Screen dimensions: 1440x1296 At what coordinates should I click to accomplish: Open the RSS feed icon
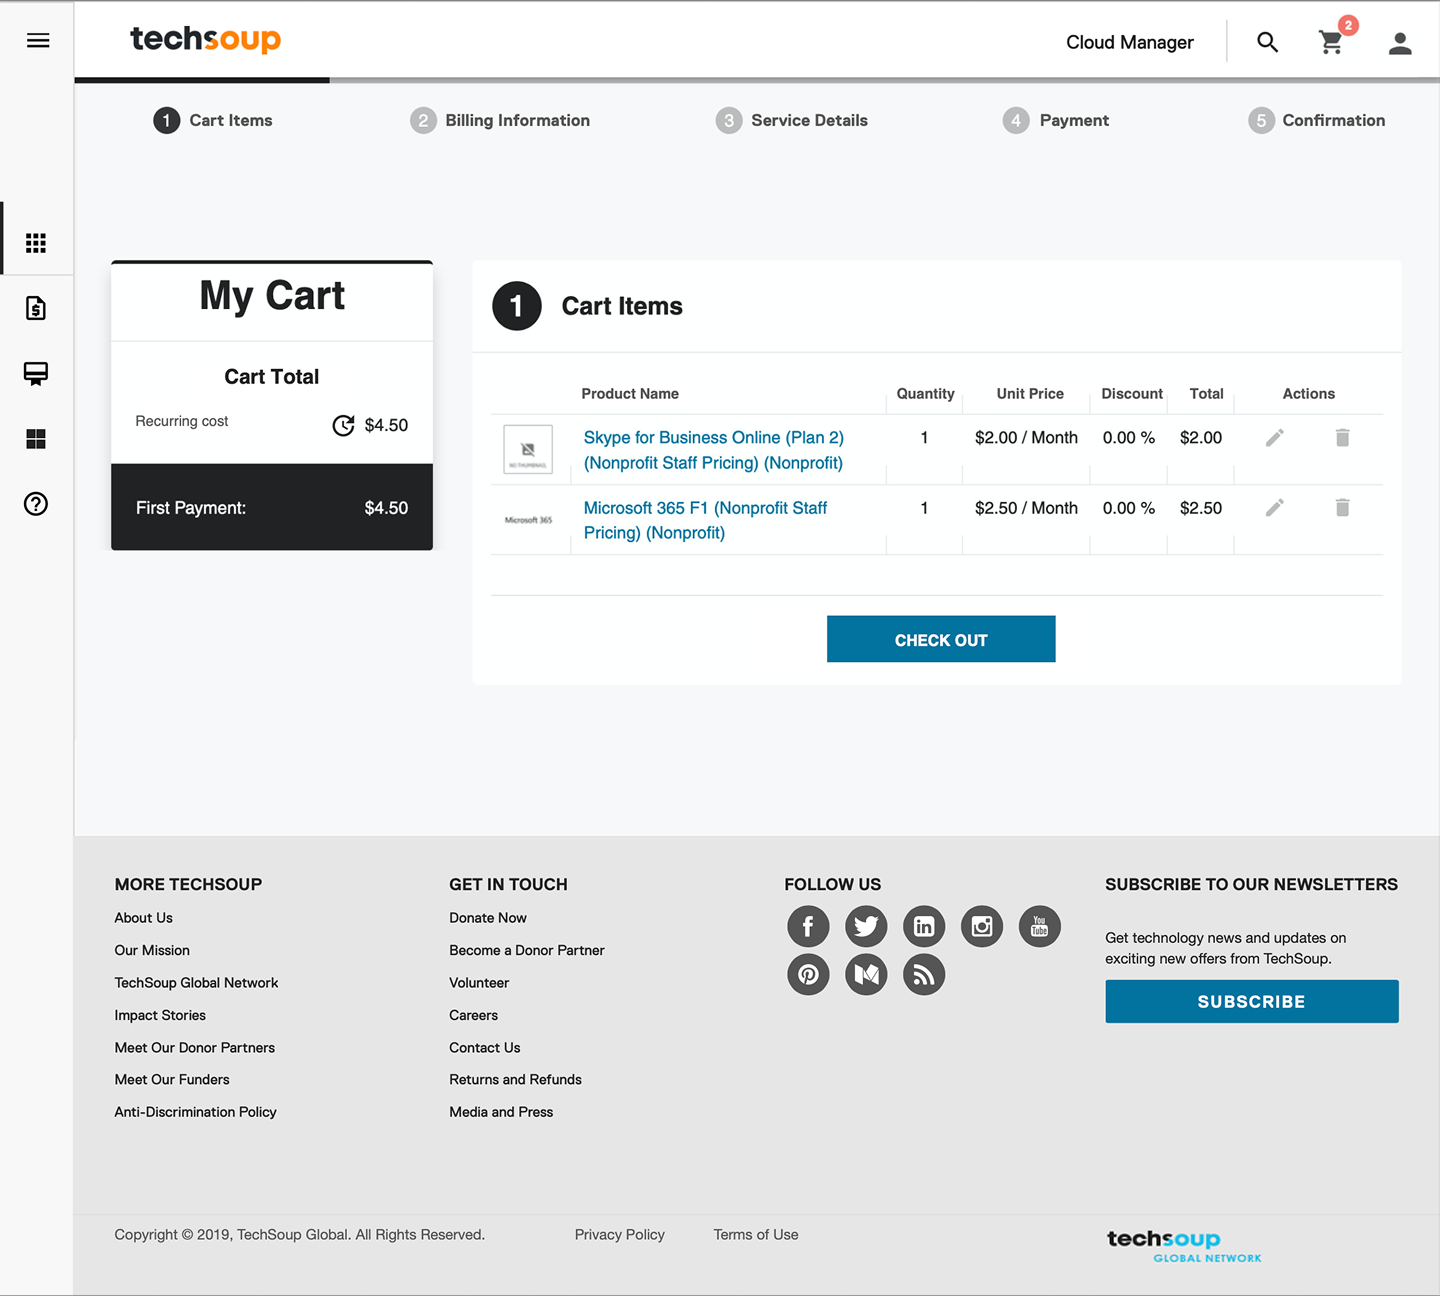coord(924,974)
